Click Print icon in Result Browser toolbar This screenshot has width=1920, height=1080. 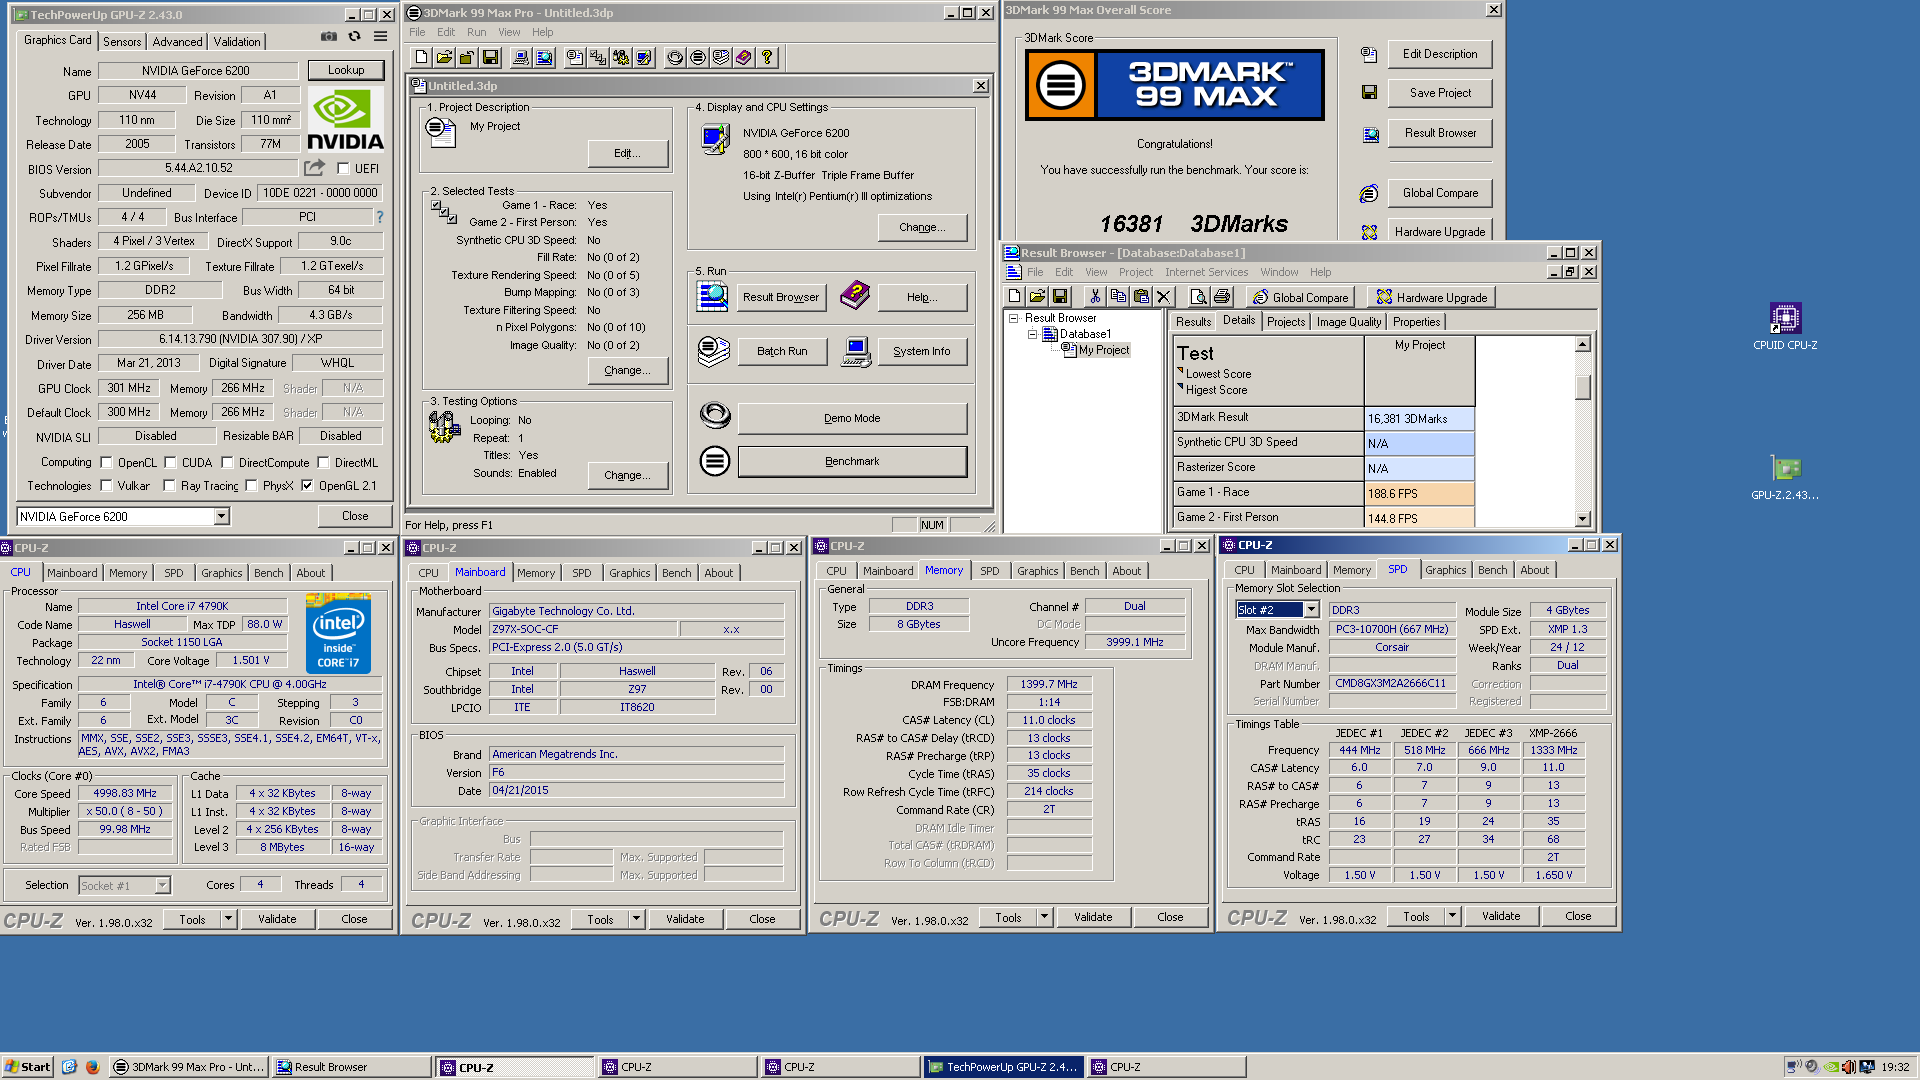point(1221,297)
